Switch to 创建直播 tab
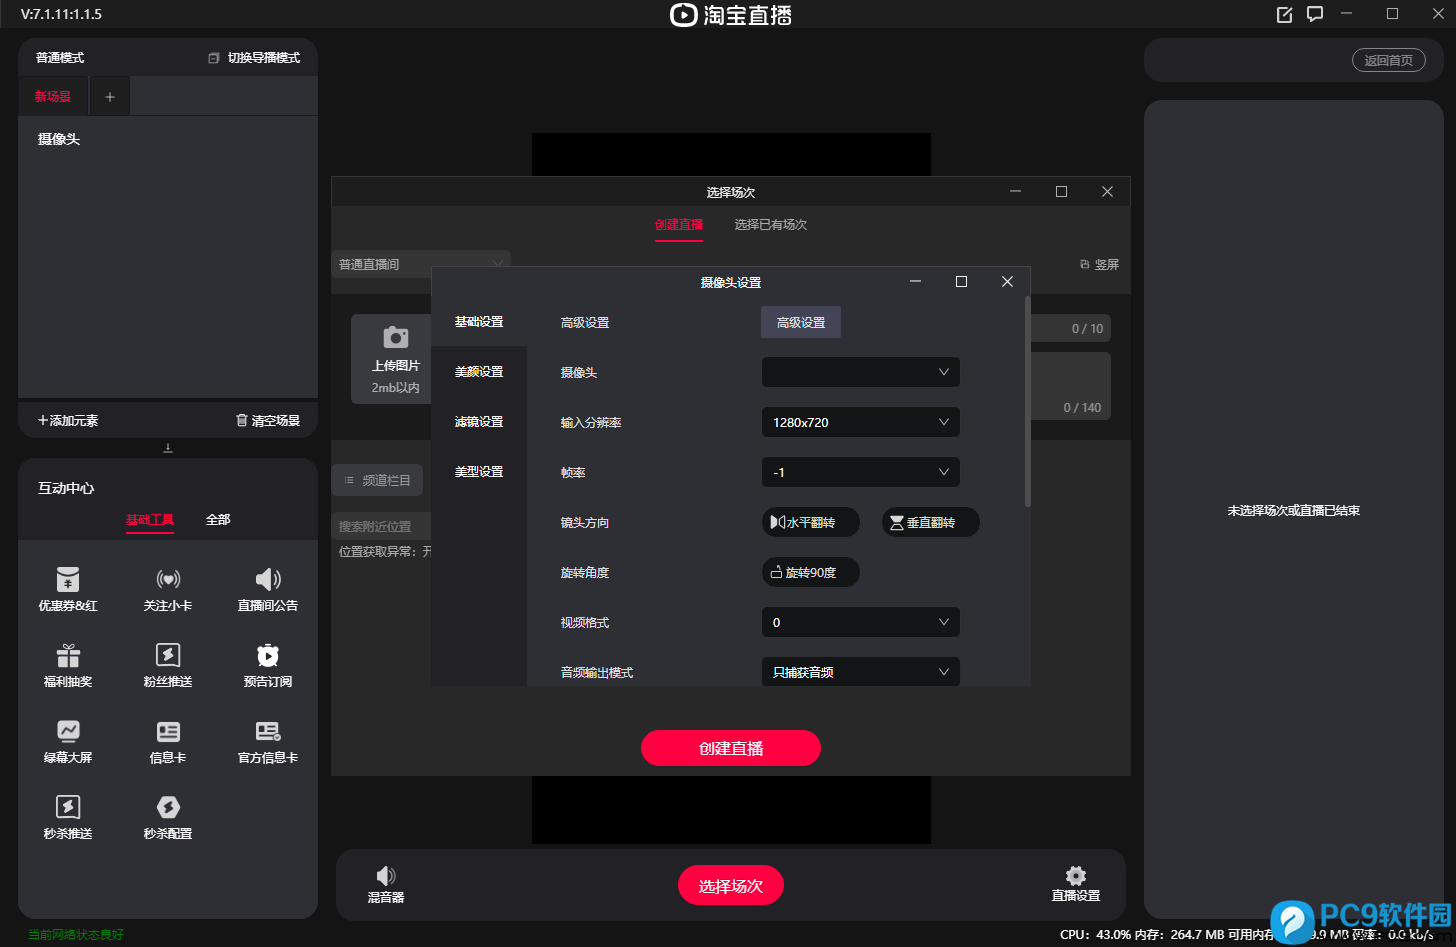The width and height of the screenshot is (1456, 947). pyautogui.click(x=679, y=225)
